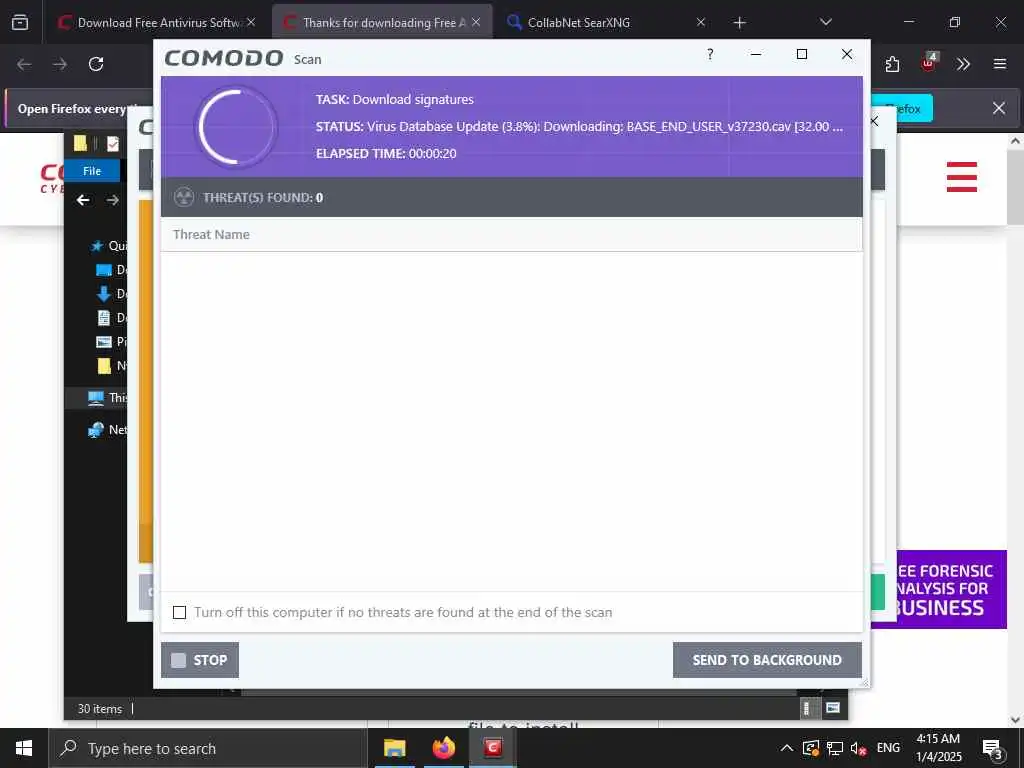
Task: Open Windows Start menu
Action: (24, 748)
